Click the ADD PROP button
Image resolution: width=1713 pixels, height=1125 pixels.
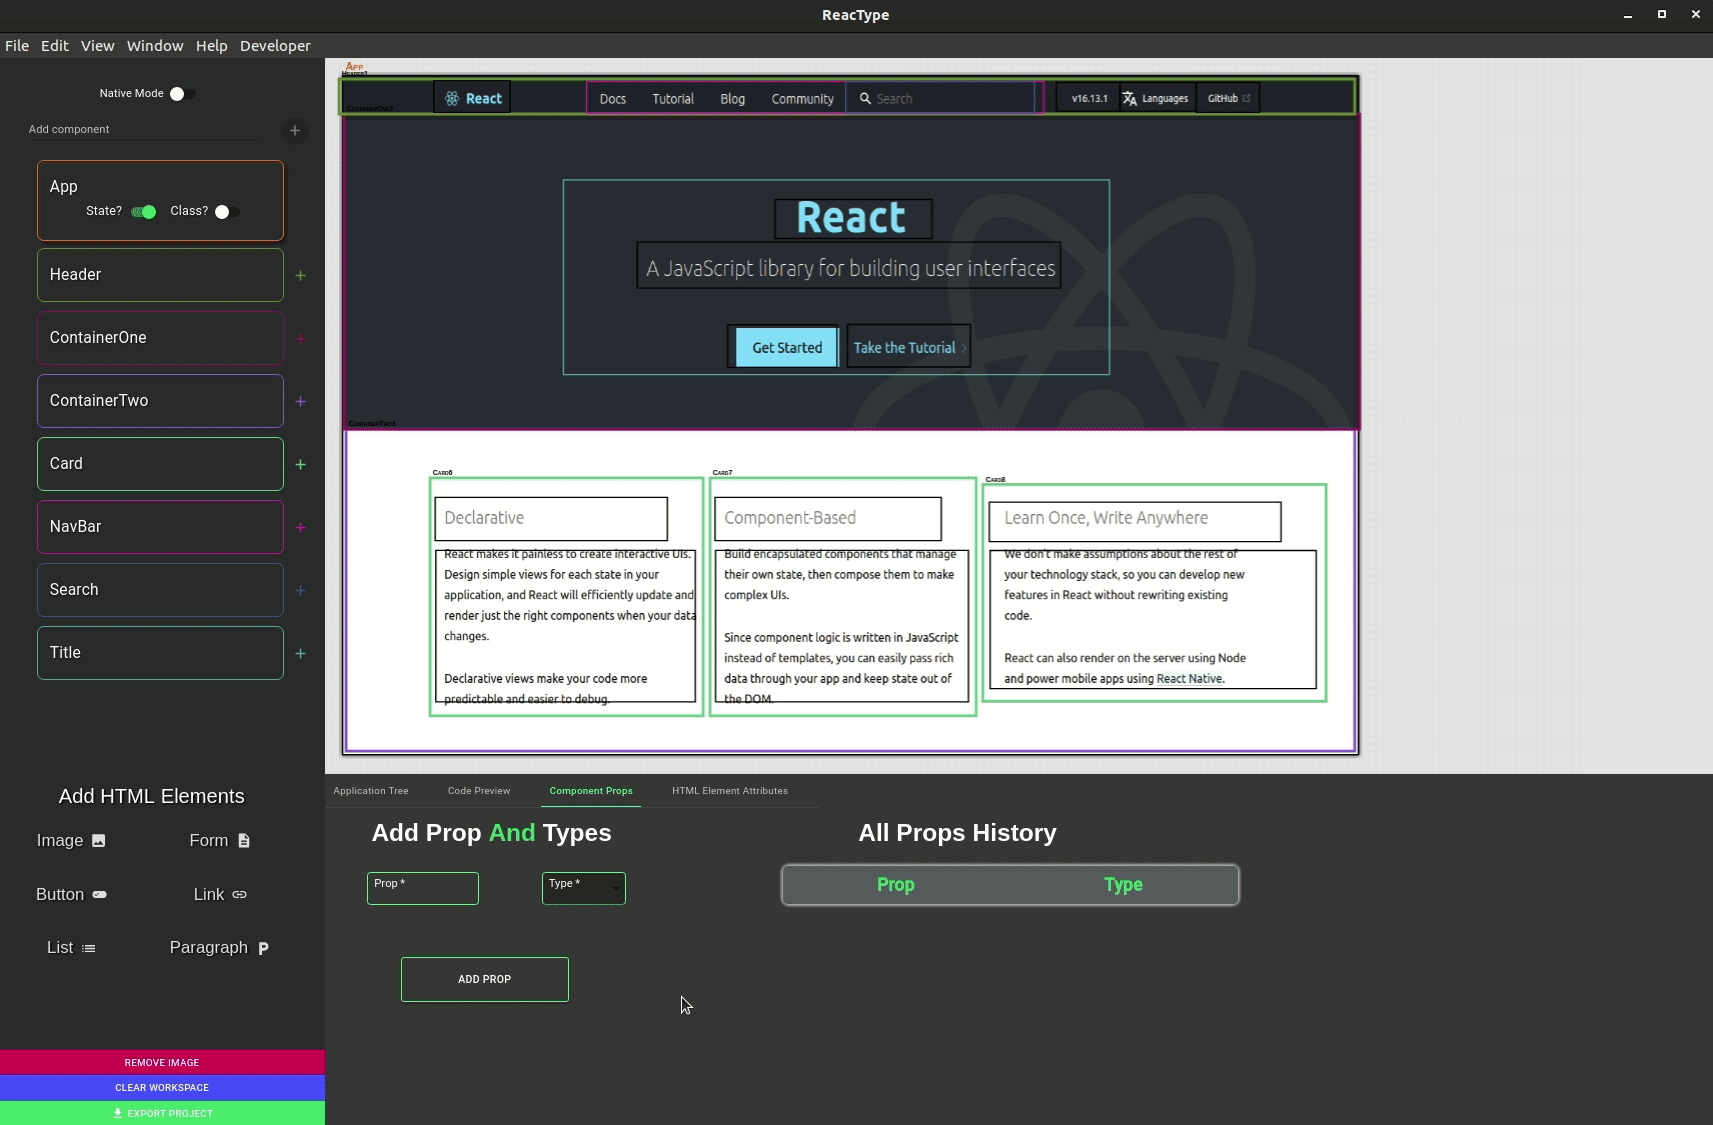[485, 979]
